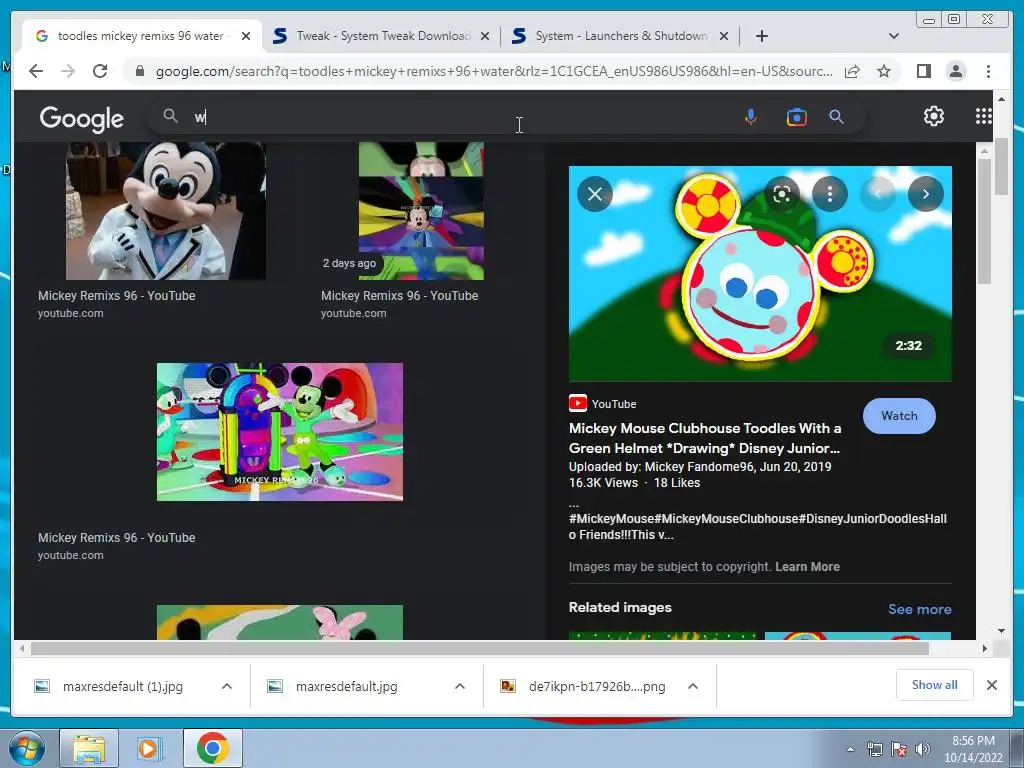Switch to the Tweak - System Tweak tab

pos(382,36)
